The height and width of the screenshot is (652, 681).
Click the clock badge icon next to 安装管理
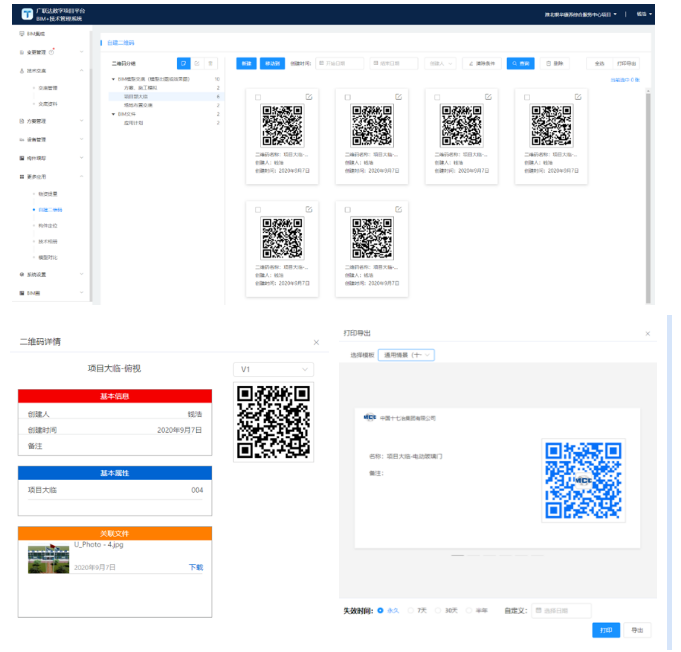click(52, 52)
